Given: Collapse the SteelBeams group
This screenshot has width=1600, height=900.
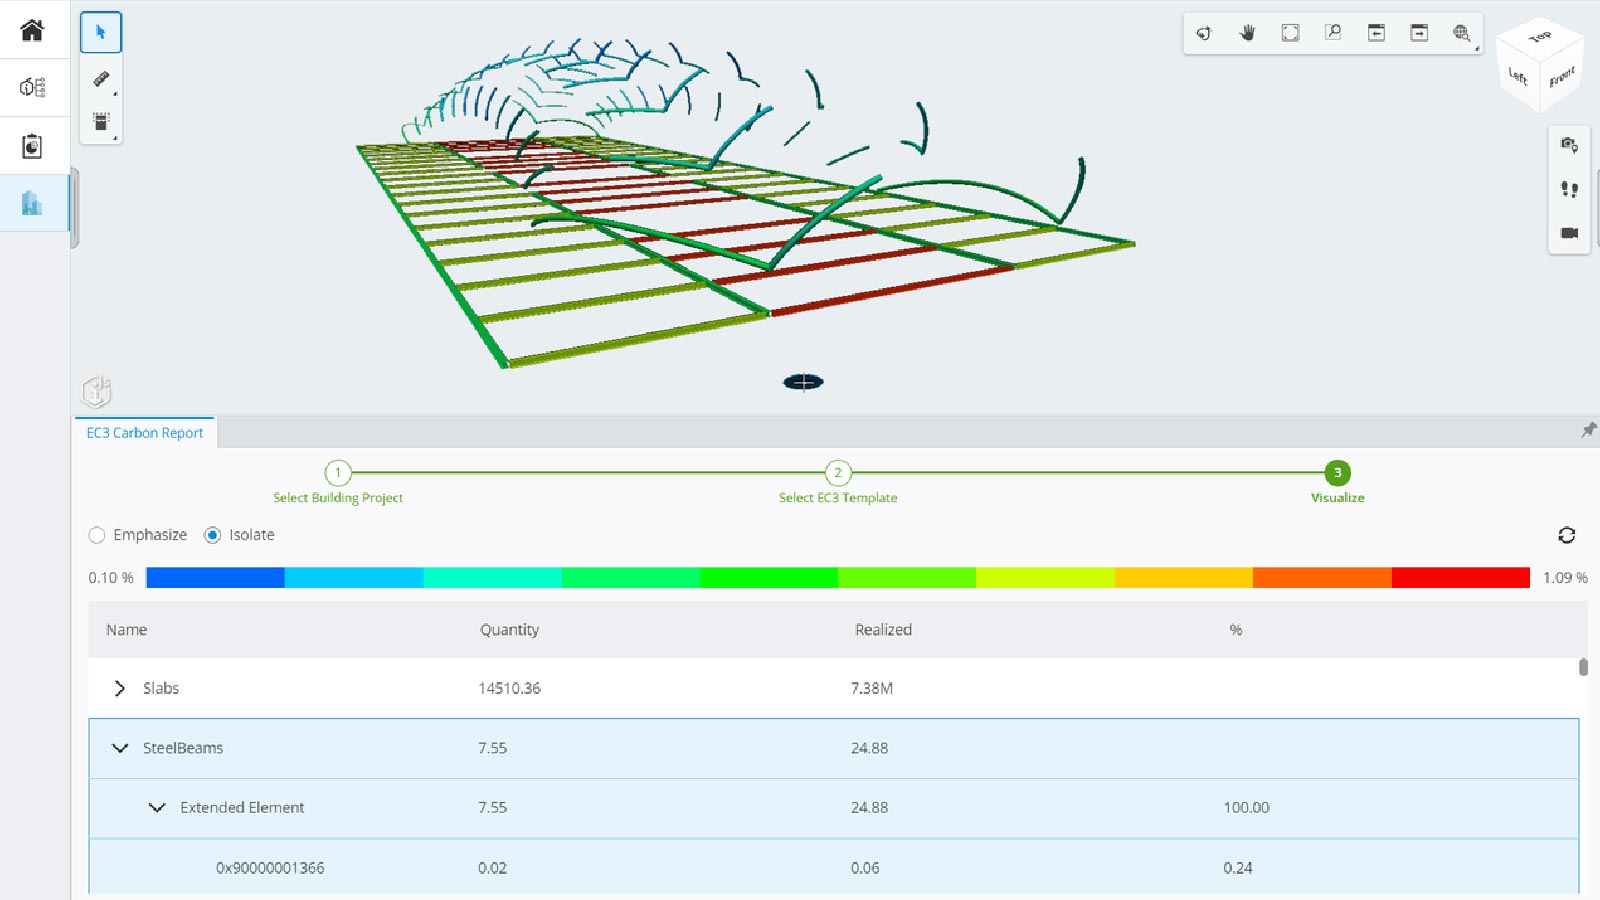Looking at the screenshot, I should coord(121,748).
